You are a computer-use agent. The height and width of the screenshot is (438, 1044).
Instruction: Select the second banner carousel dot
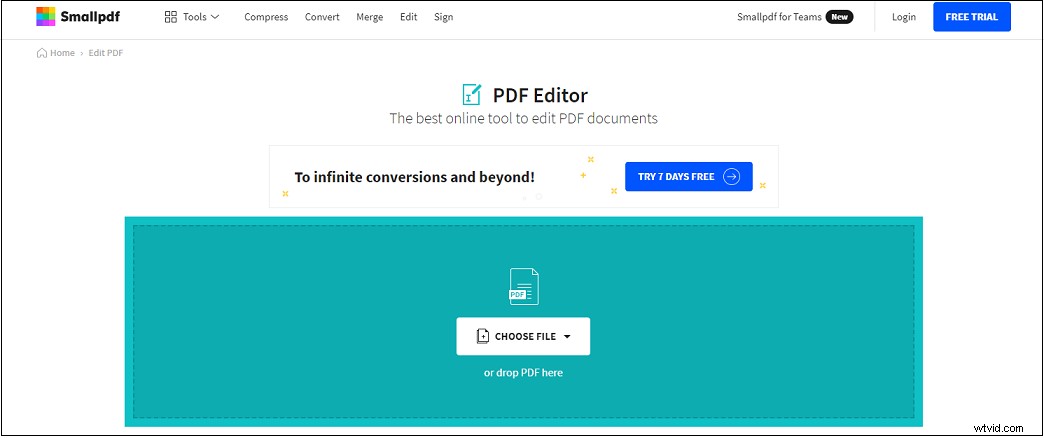coord(539,196)
